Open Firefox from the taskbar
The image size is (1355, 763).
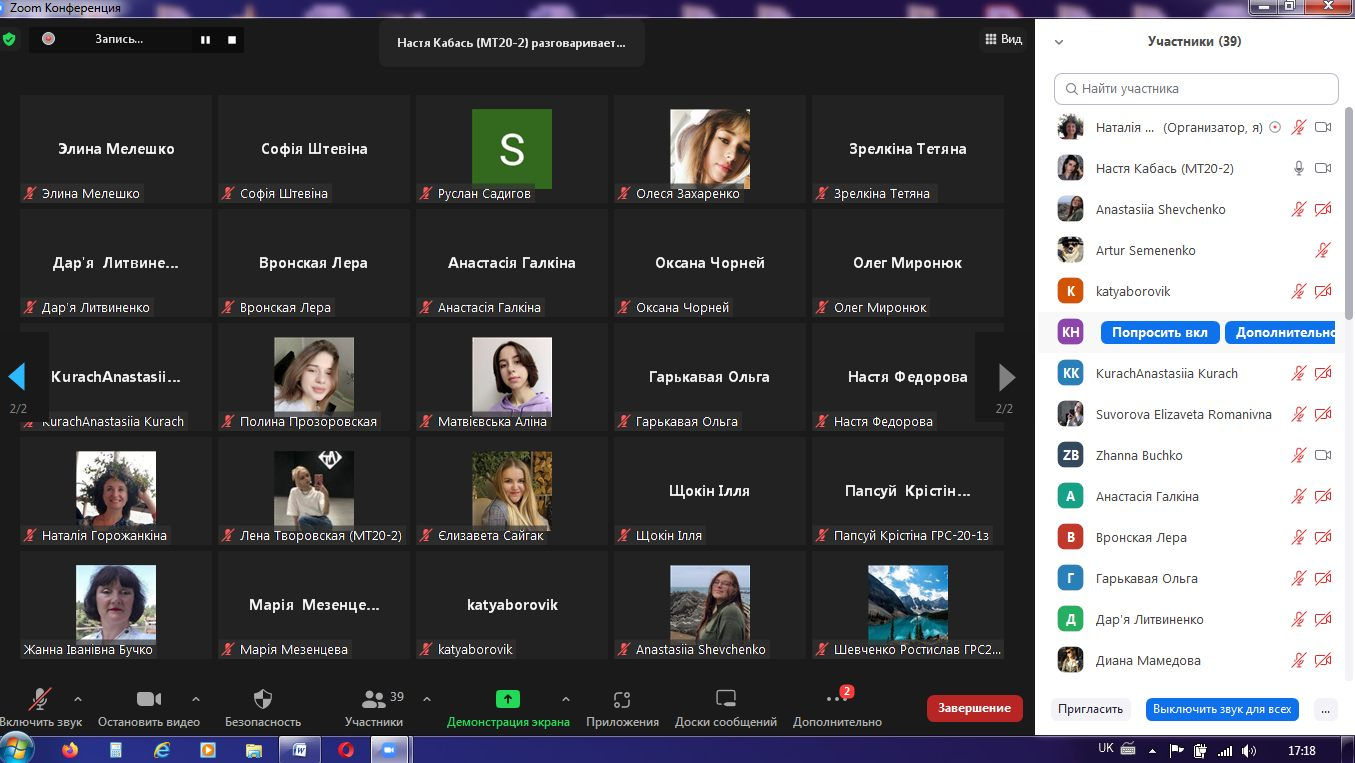70,749
